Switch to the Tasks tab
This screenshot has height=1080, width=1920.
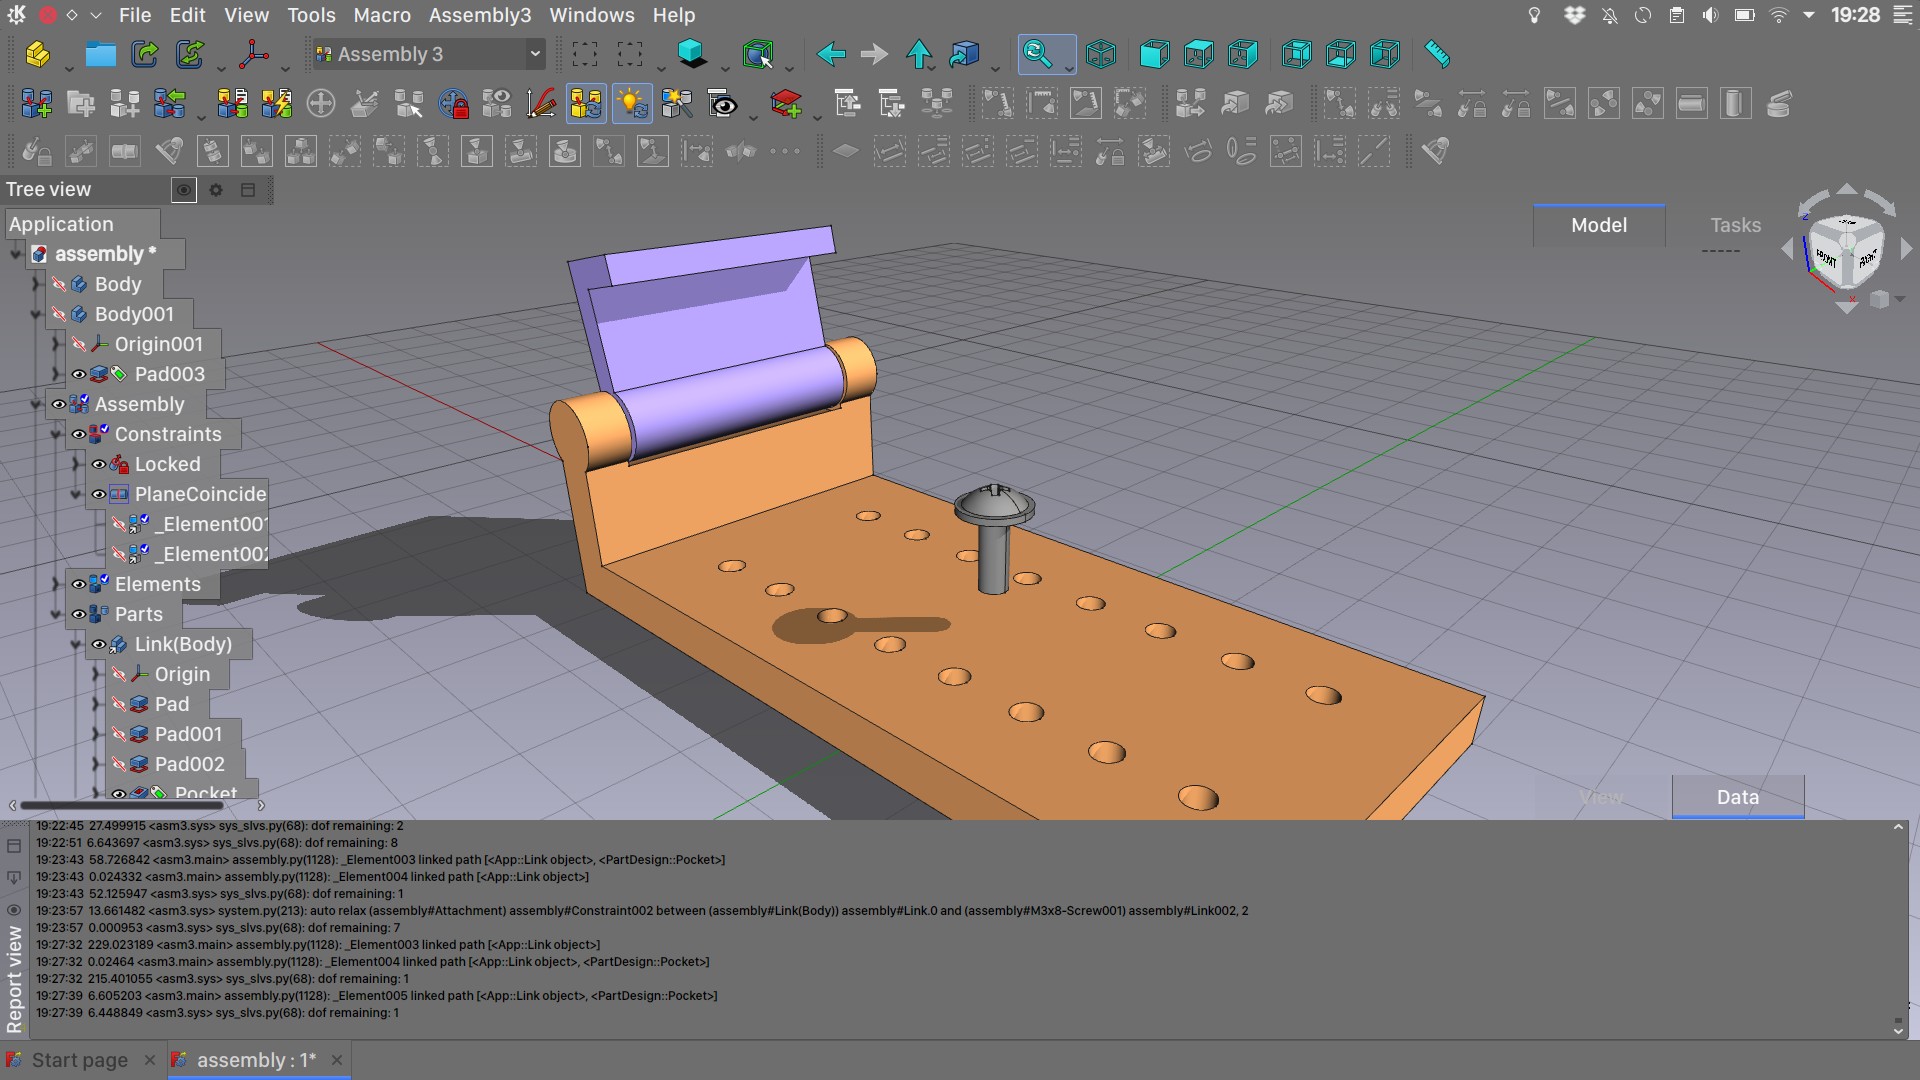point(1735,225)
